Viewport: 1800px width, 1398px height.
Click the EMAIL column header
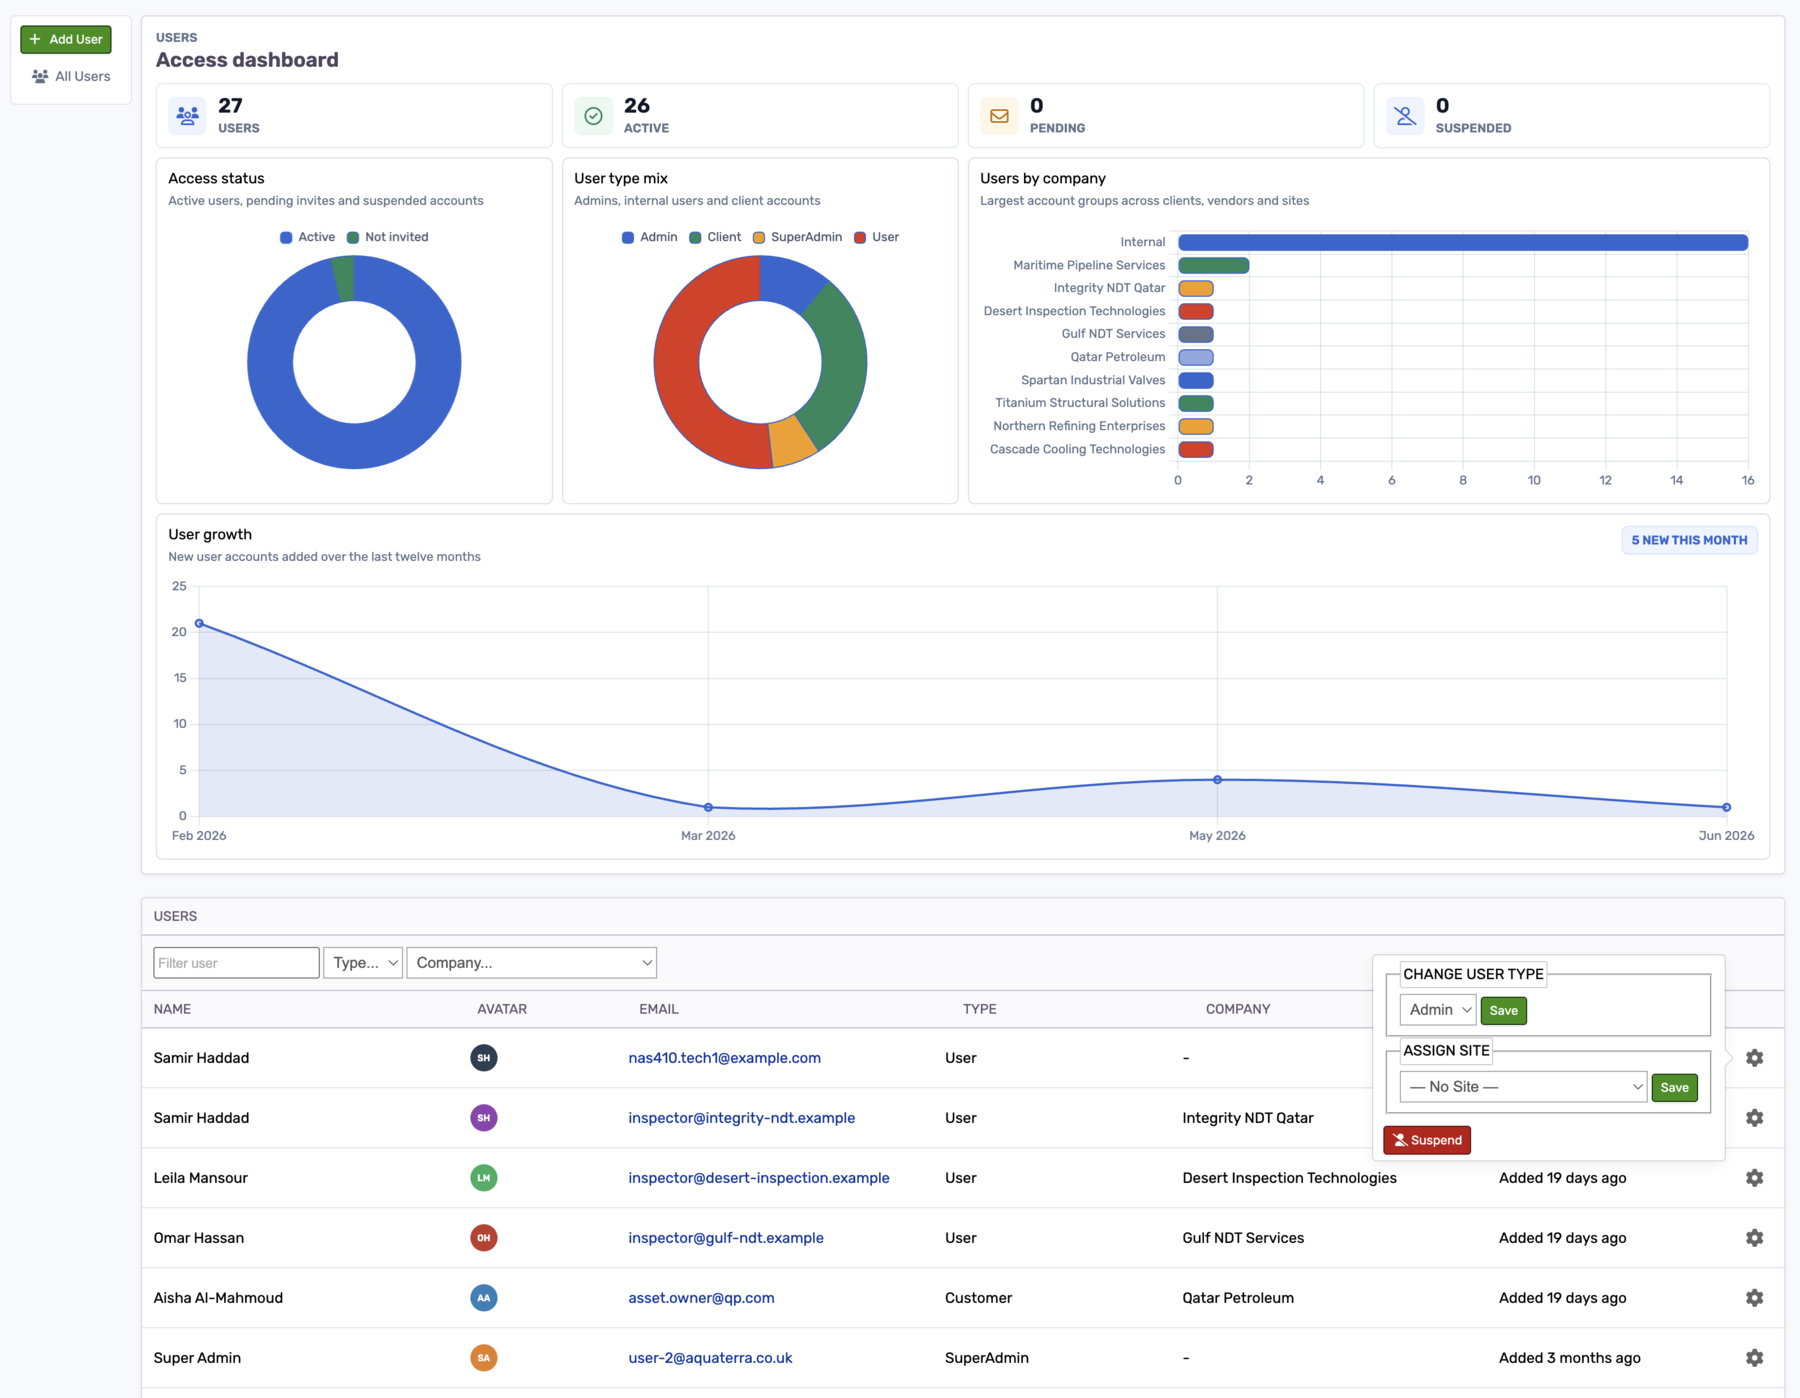coord(658,1009)
